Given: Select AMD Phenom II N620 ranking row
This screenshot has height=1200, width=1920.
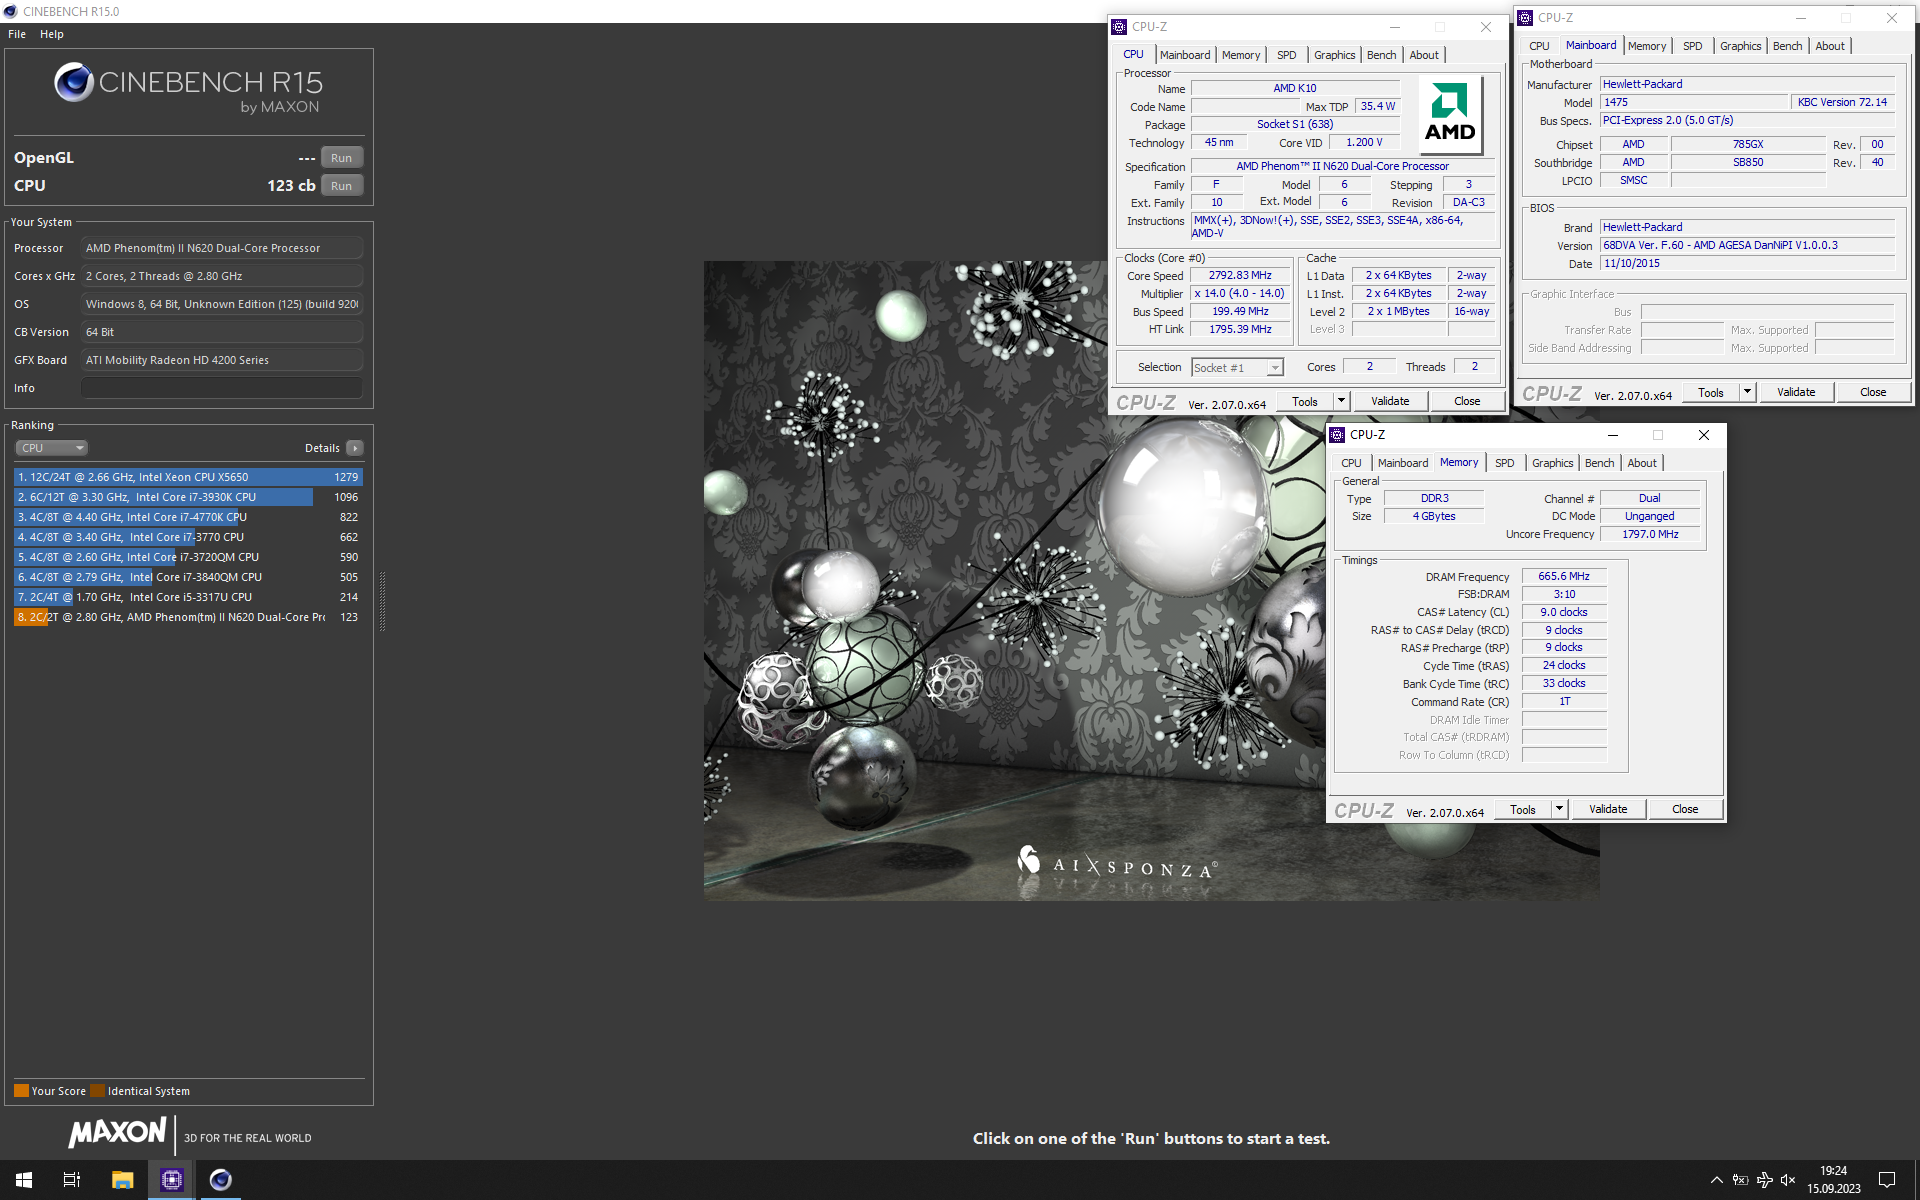Looking at the screenshot, I should [188, 617].
